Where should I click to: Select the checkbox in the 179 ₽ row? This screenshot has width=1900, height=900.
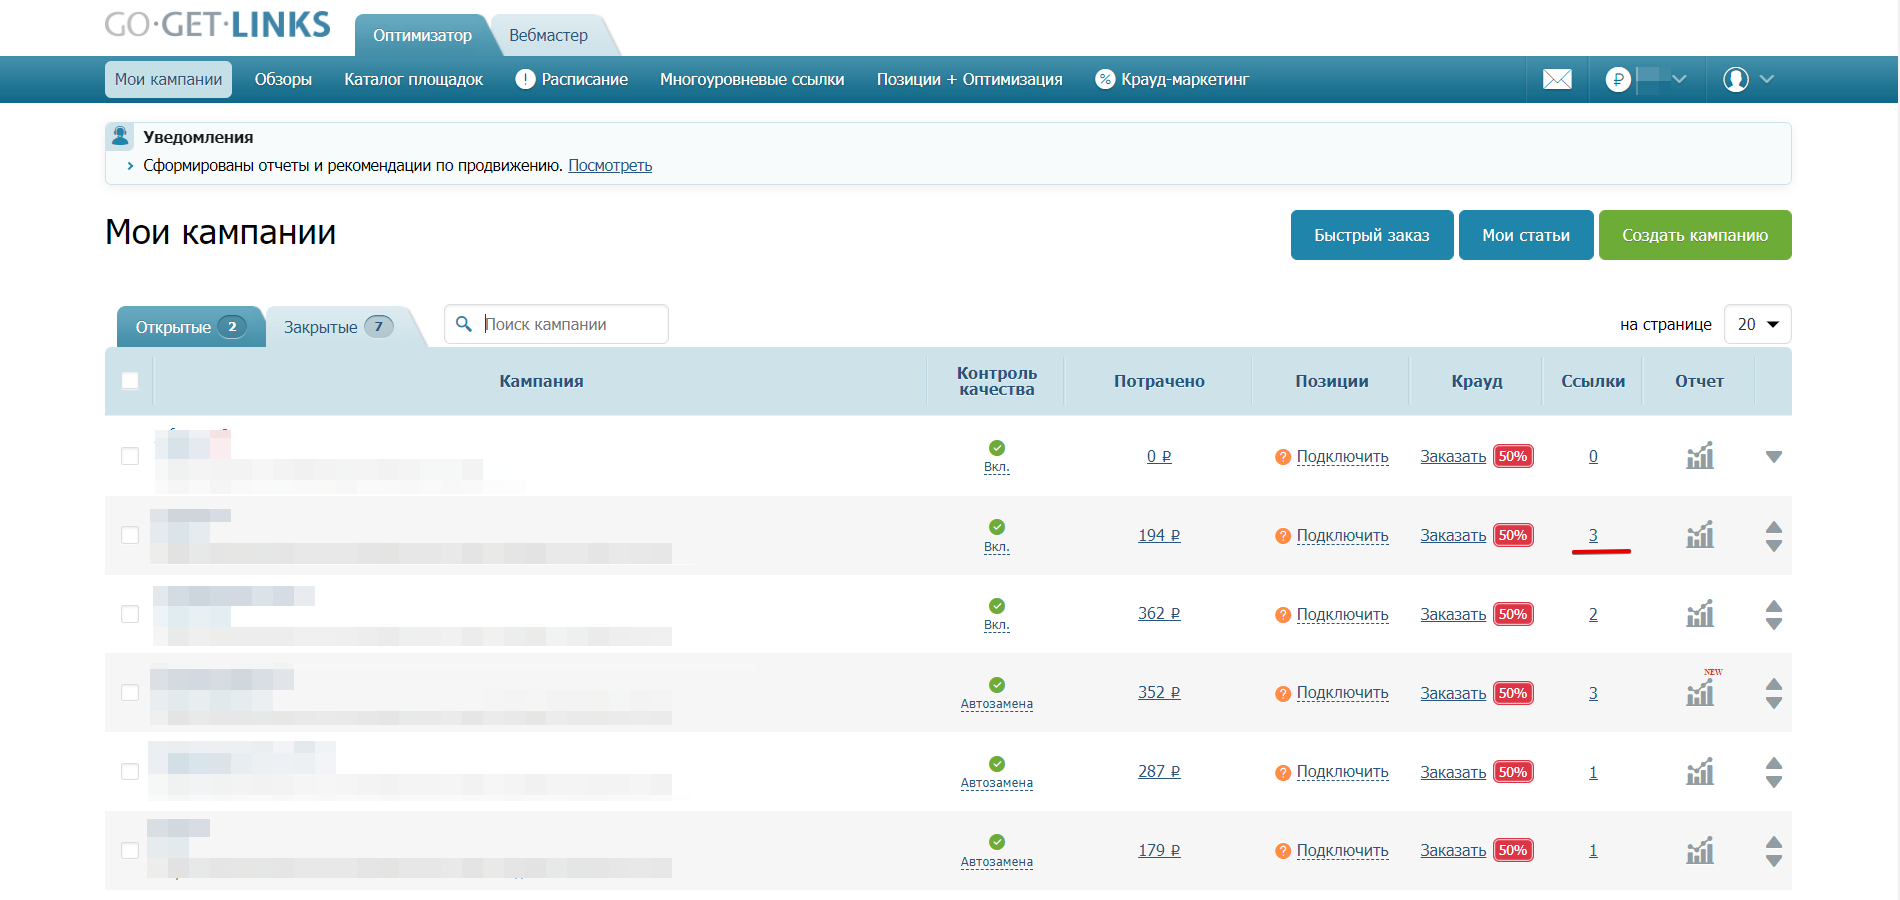tap(130, 850)
